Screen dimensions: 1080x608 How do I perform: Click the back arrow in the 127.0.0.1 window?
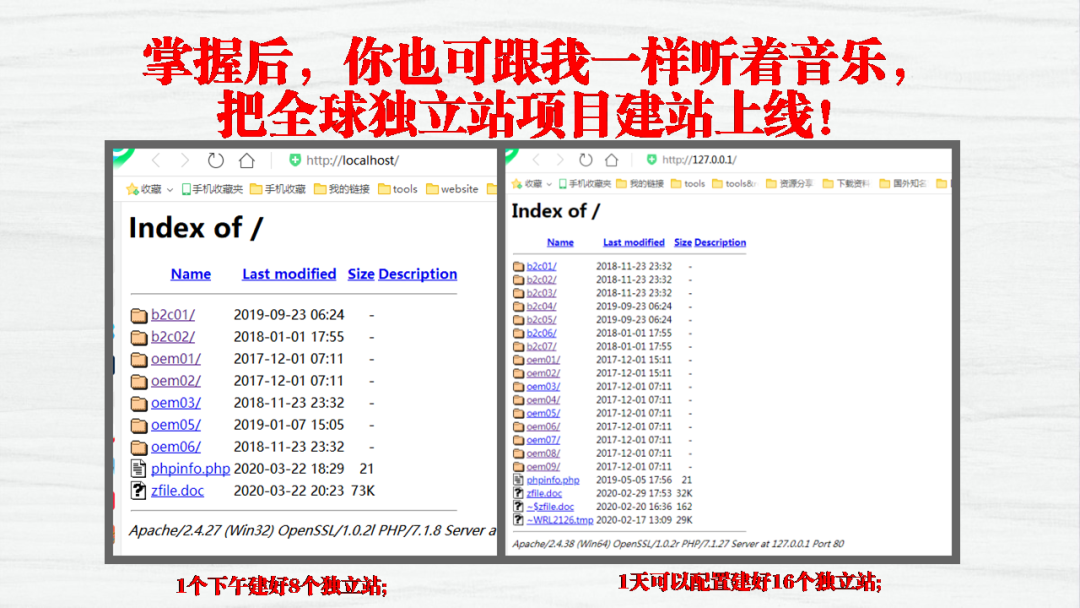coord(535,158)
